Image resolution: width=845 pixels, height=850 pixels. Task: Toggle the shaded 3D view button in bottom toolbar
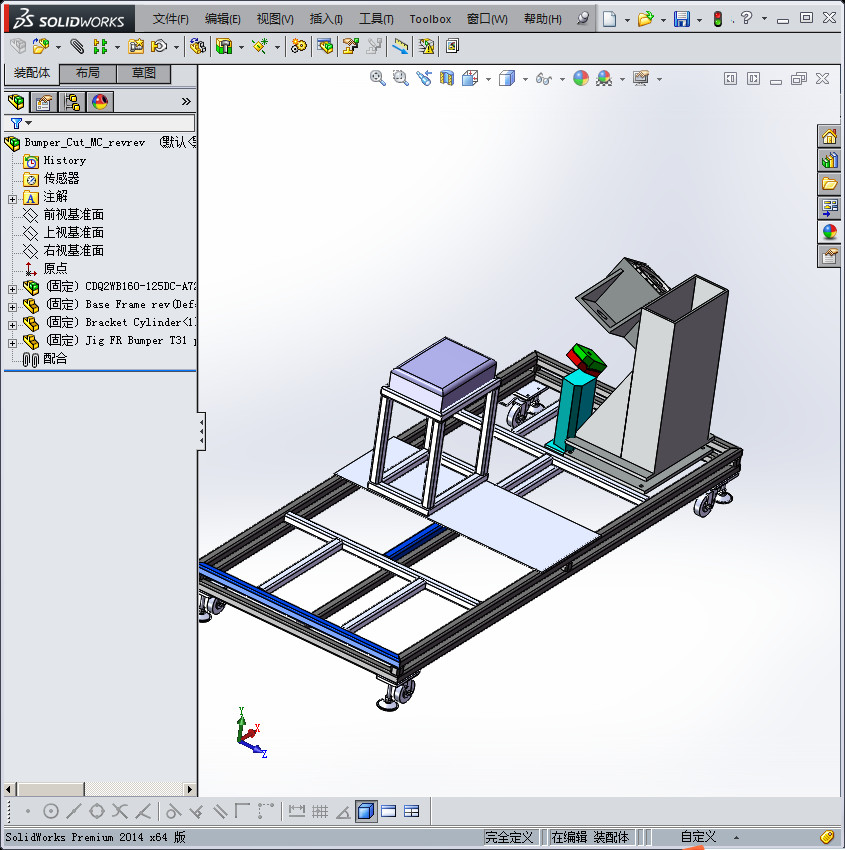(366, 811)
